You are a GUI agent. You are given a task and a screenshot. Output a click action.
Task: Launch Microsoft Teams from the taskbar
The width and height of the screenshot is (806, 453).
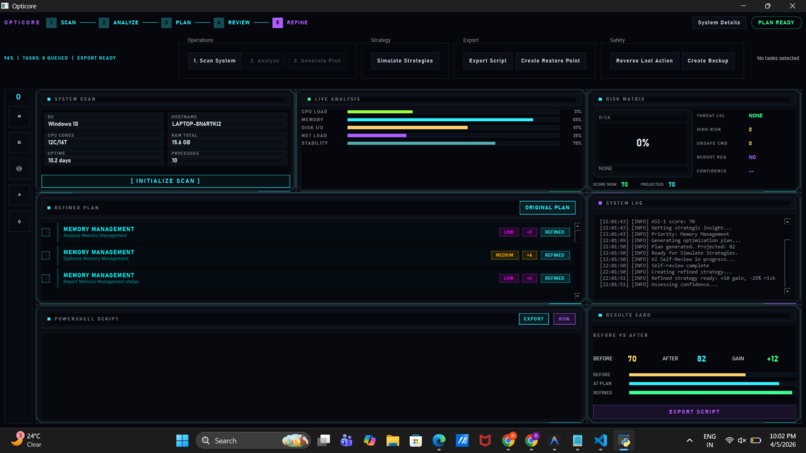(346, 441)
